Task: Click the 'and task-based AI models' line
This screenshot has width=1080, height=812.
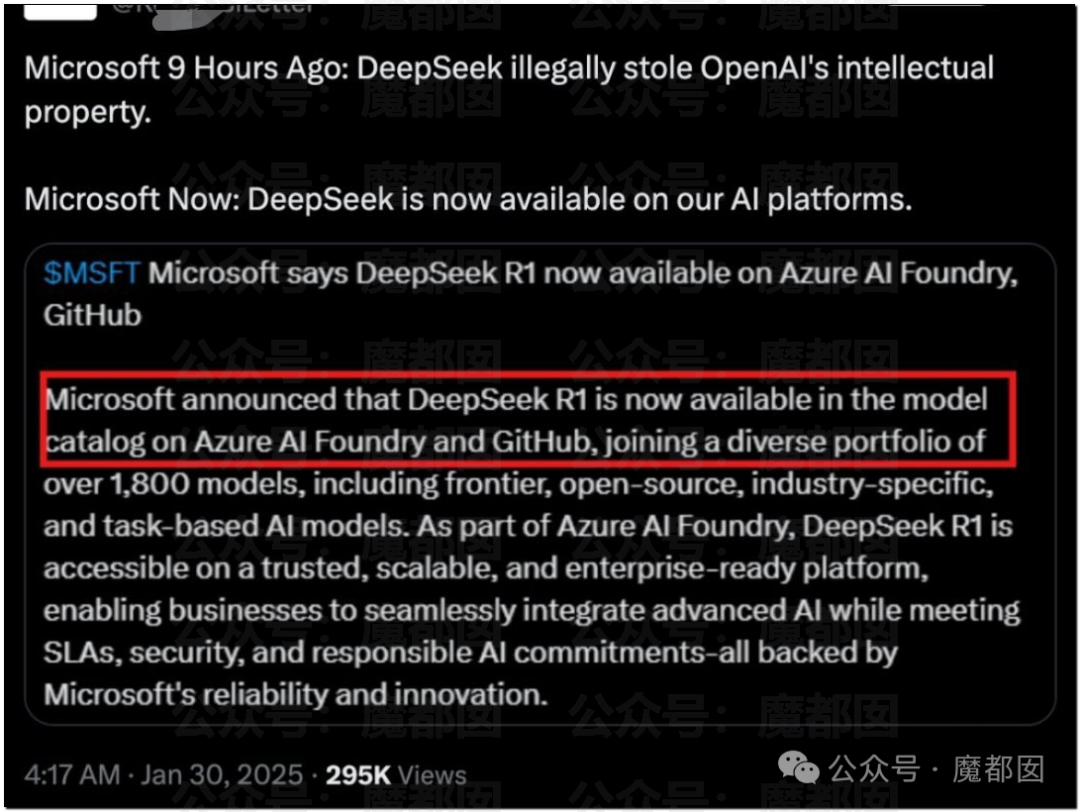Action: click(528, 526)
